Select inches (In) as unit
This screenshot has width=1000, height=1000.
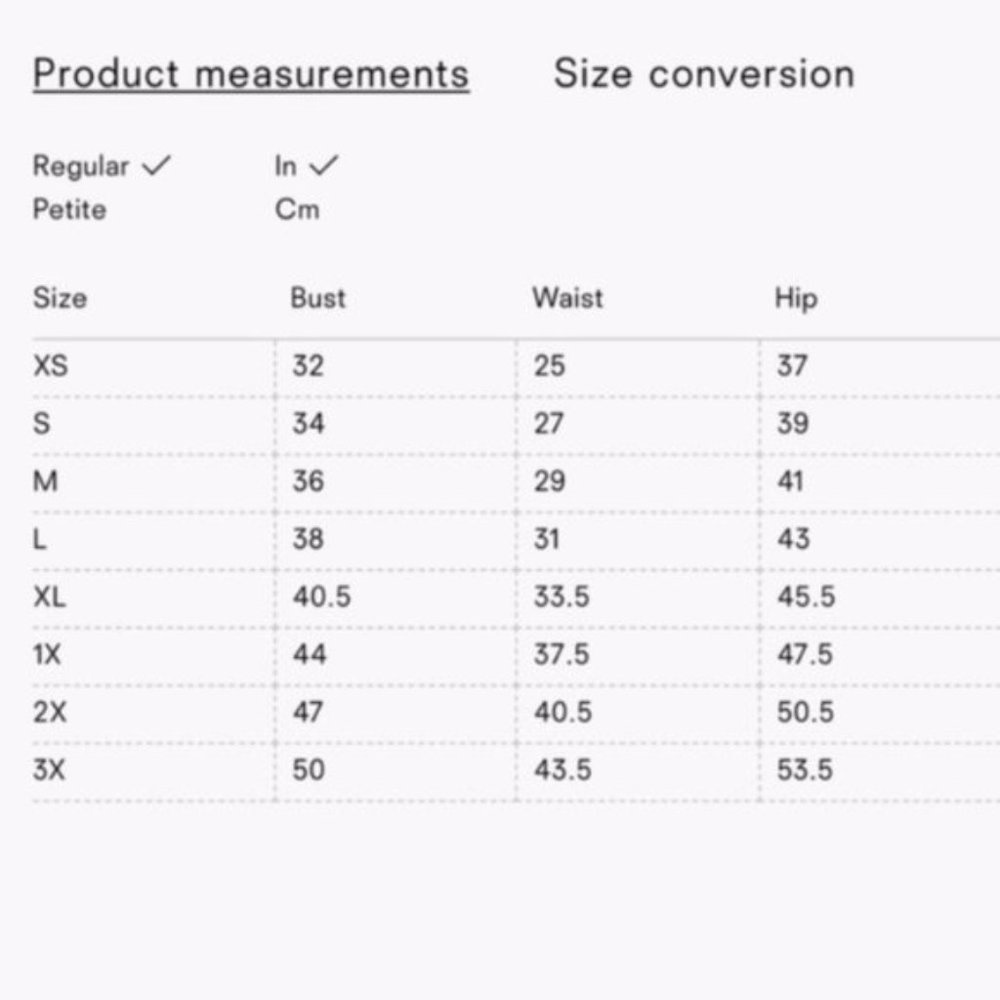(286, 166)
